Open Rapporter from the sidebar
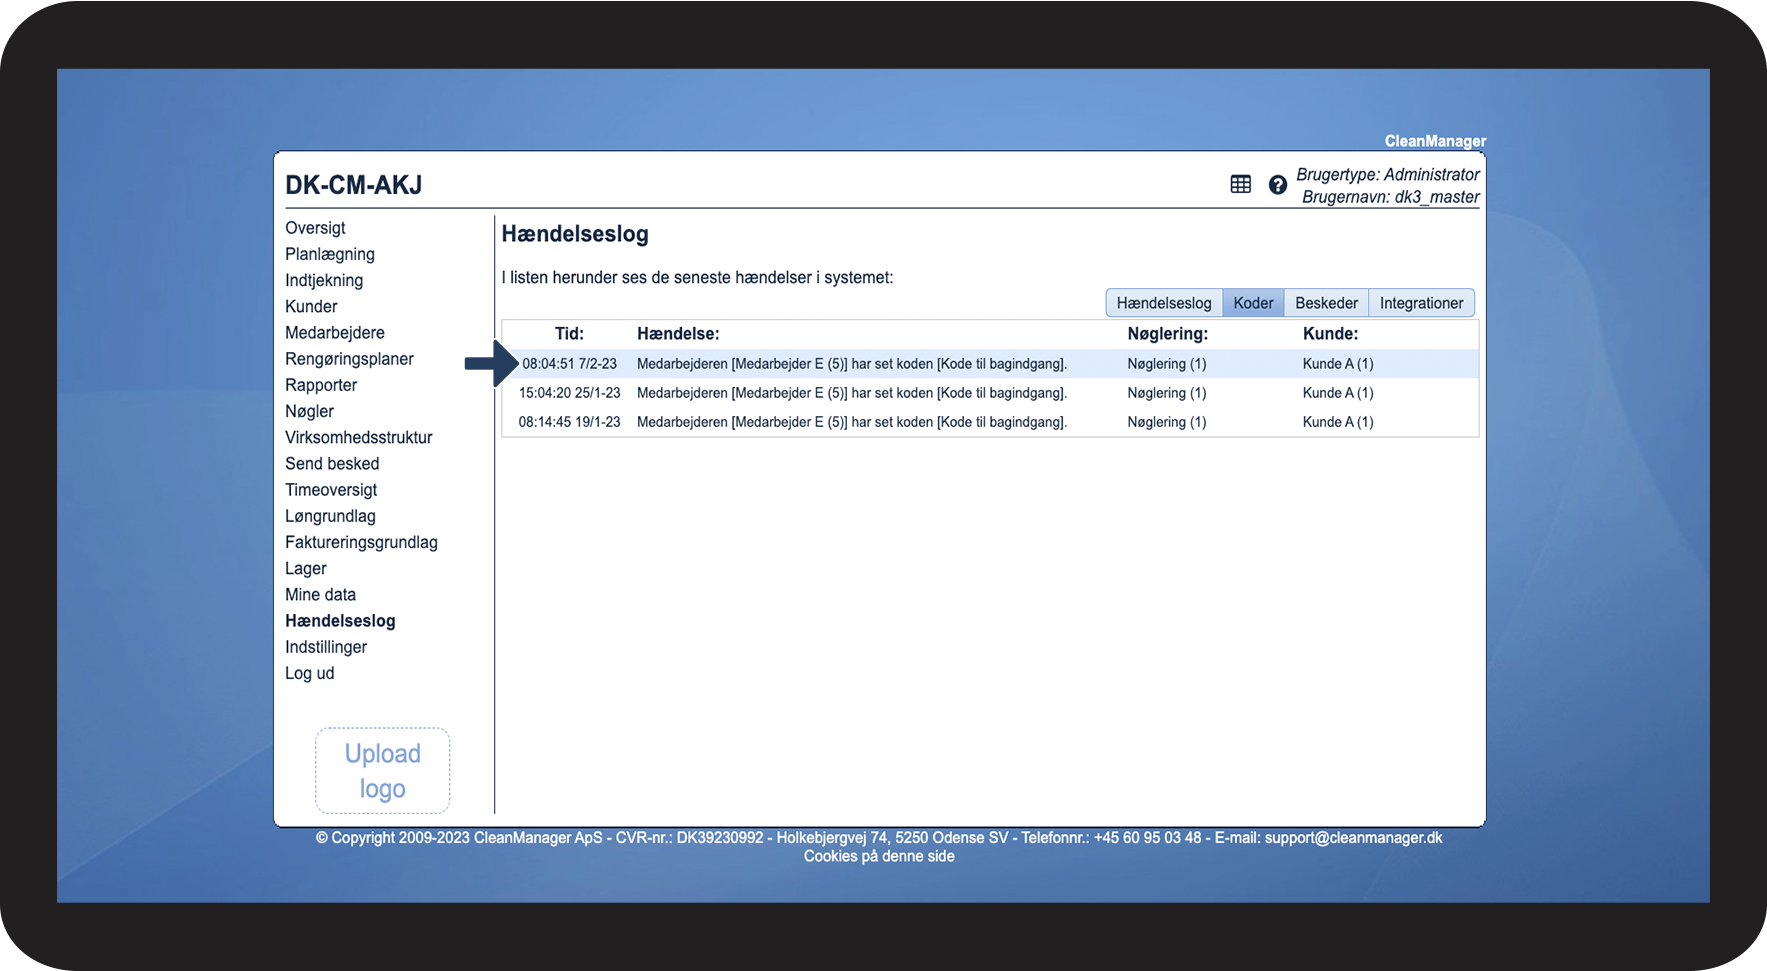The height and width of the screenshot is (971, 1767). click(321, 385)
